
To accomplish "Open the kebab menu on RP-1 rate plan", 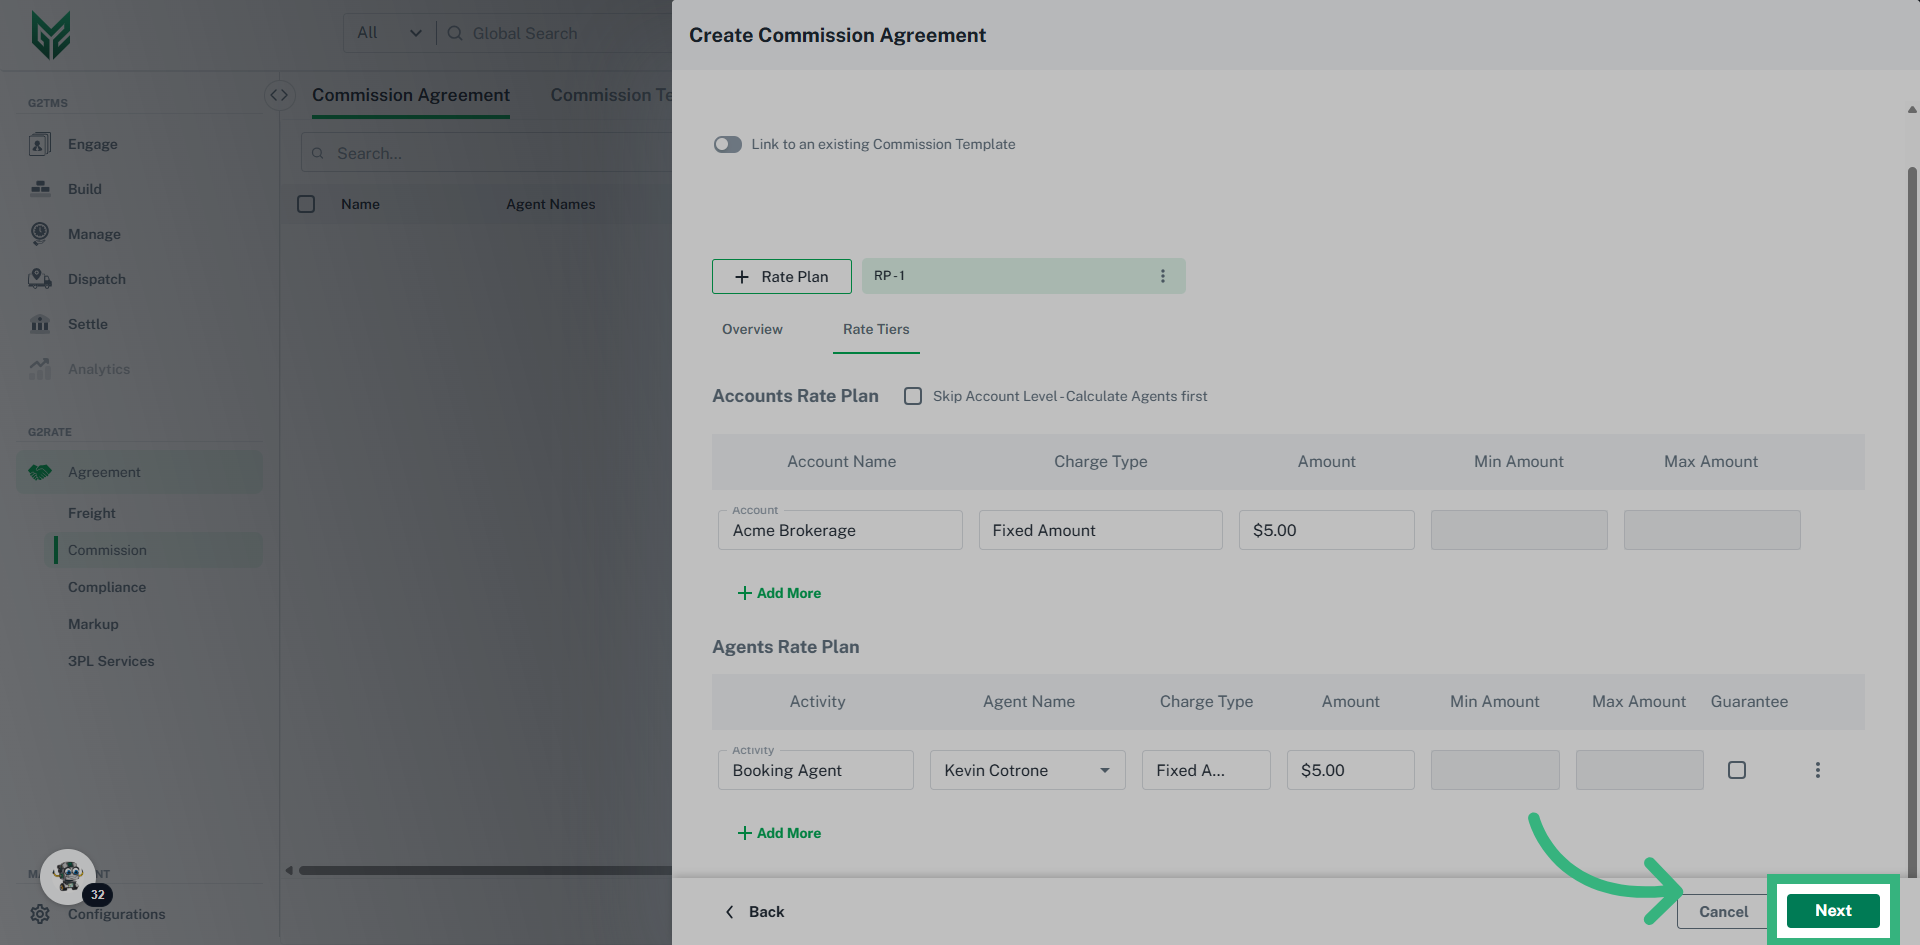I will (1162, 275).
